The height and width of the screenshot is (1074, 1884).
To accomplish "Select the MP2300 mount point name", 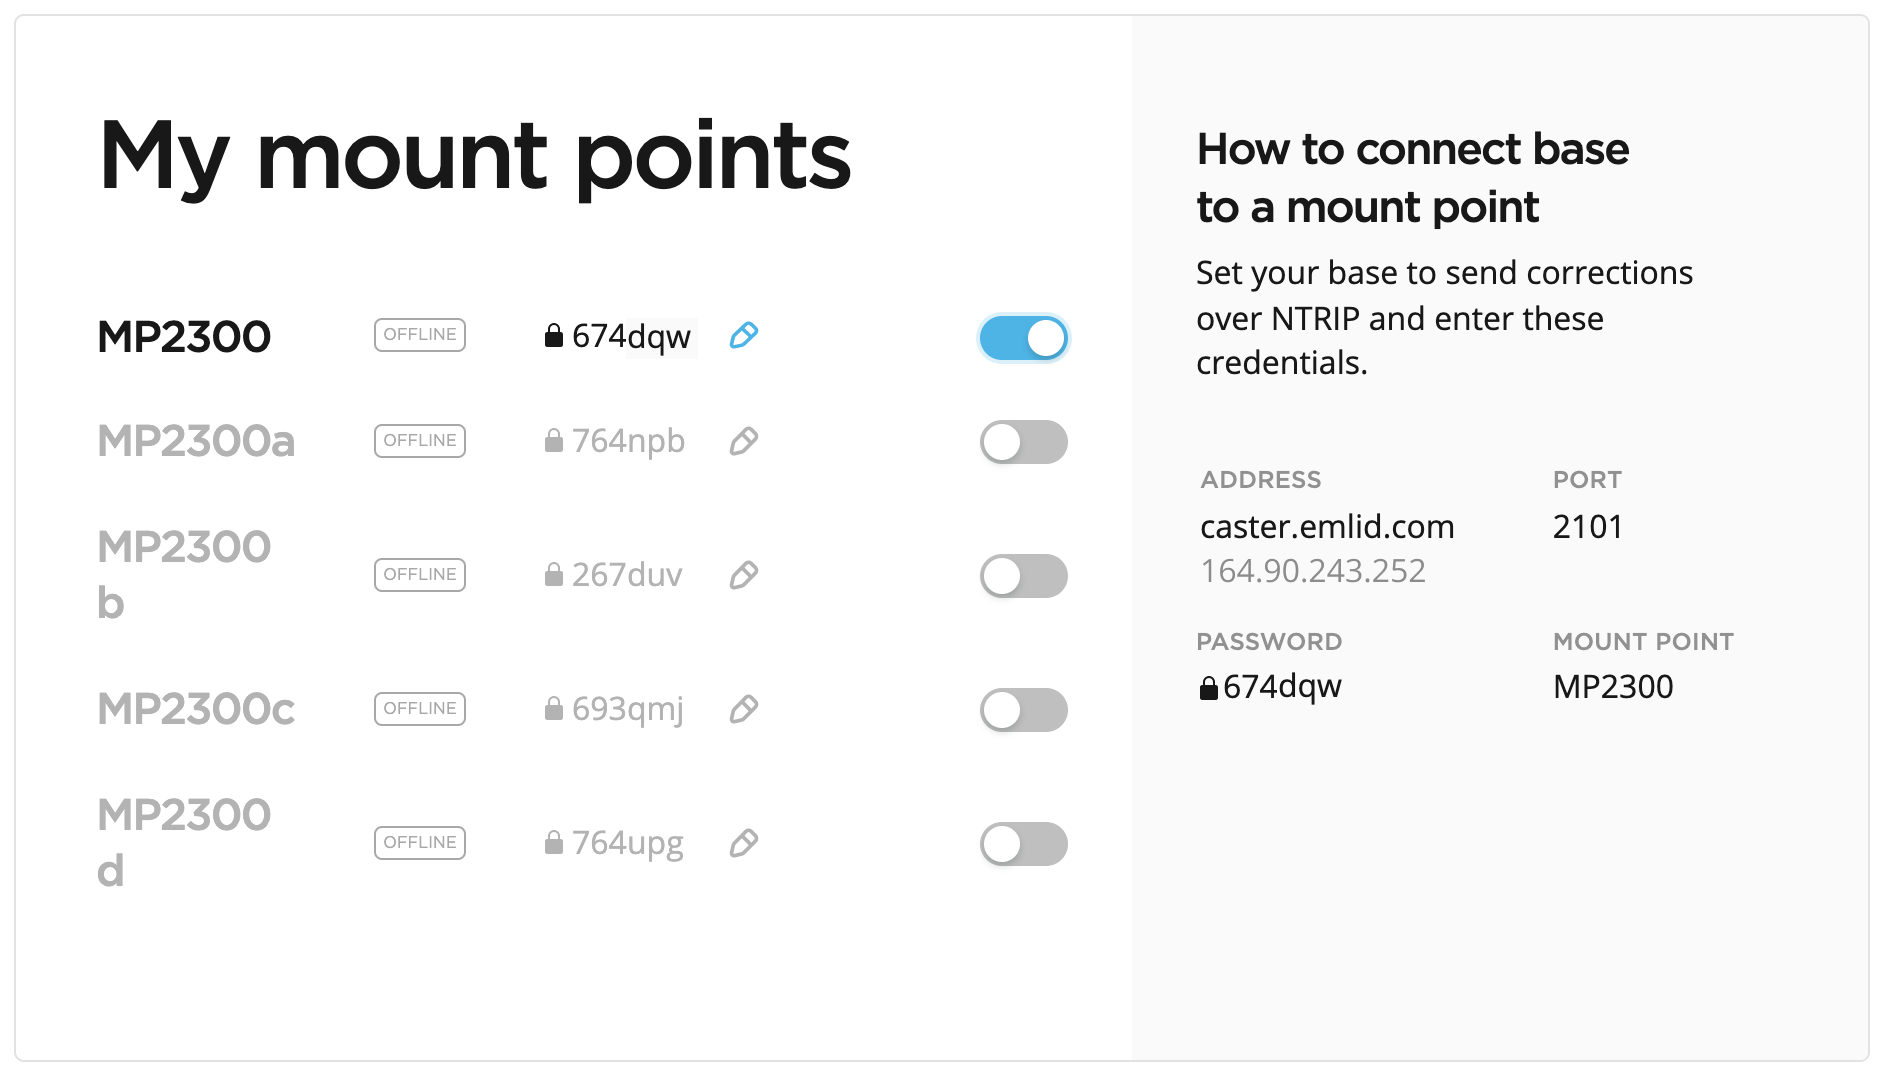I will click(x=183, y=336).
